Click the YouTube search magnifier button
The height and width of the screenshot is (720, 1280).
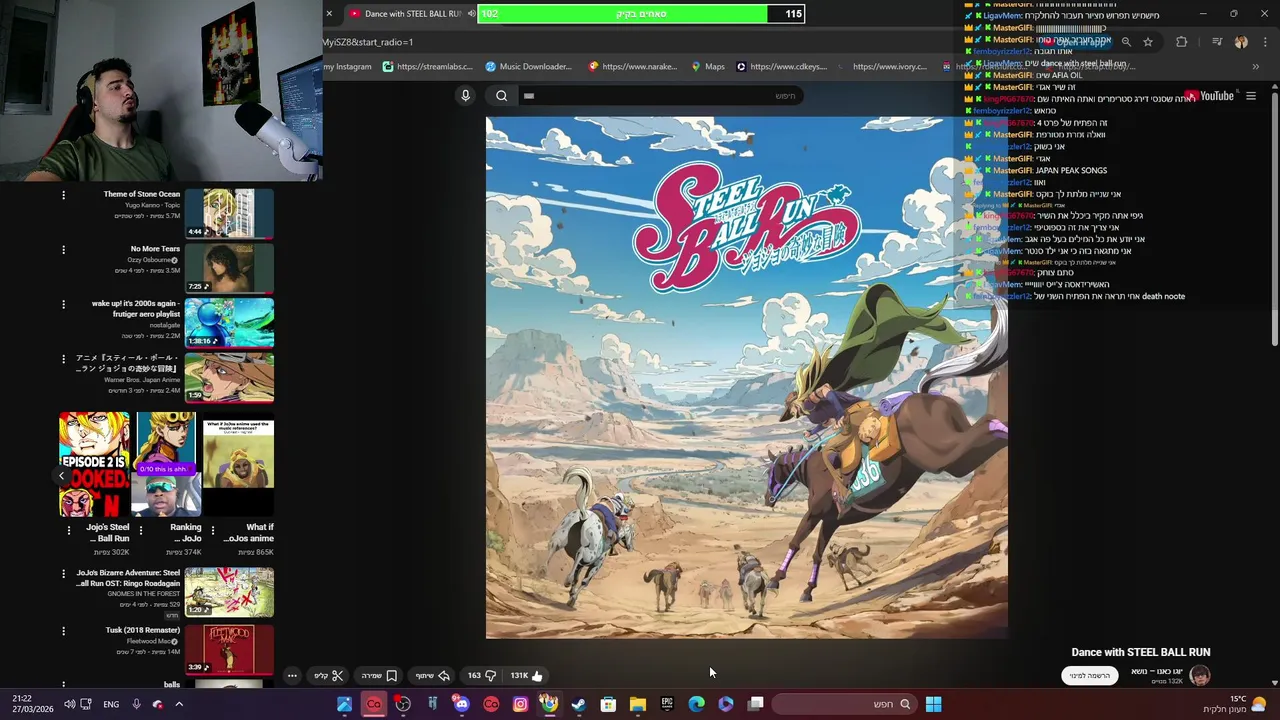(502, 96)
